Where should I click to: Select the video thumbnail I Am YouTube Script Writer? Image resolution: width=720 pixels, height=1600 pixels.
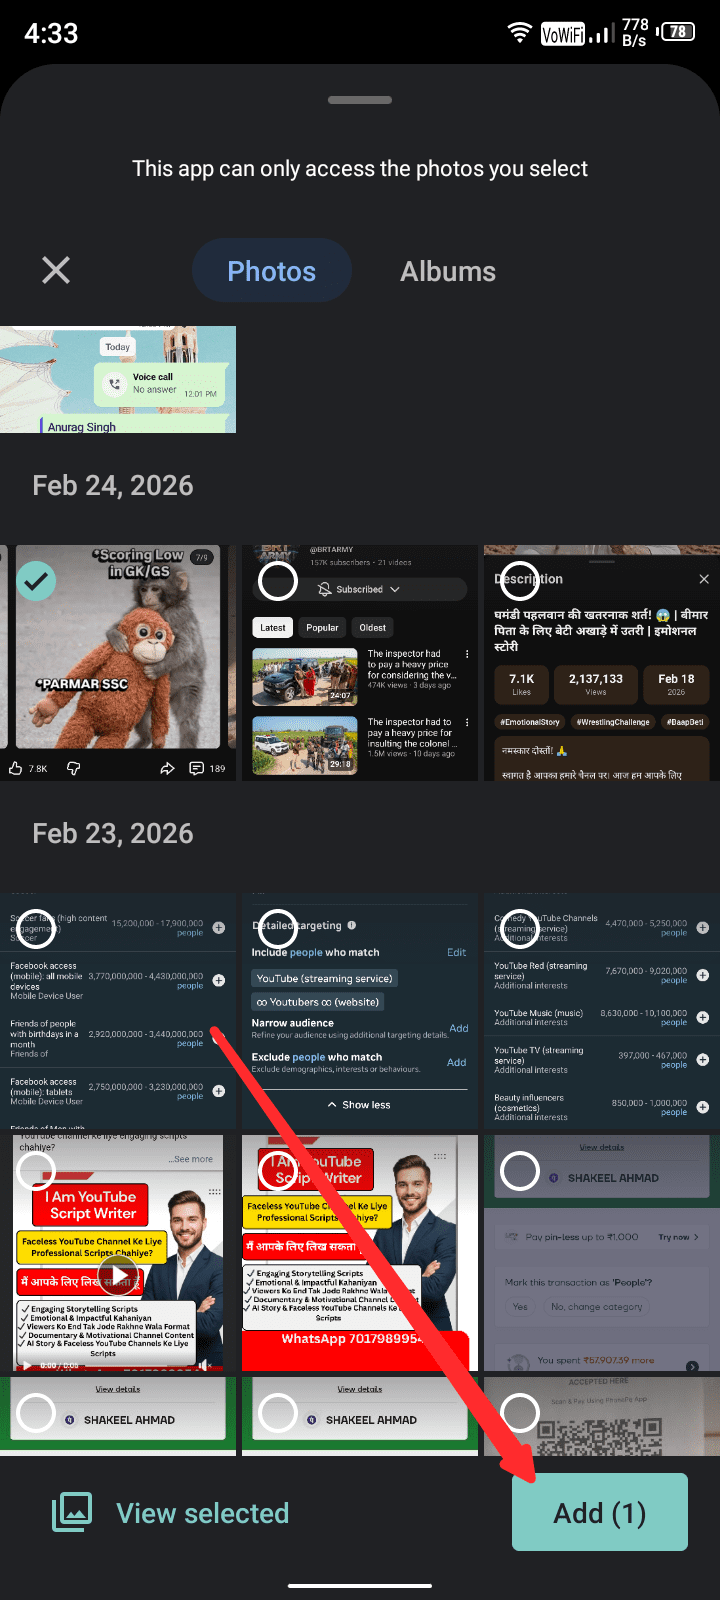point(37,1171)
